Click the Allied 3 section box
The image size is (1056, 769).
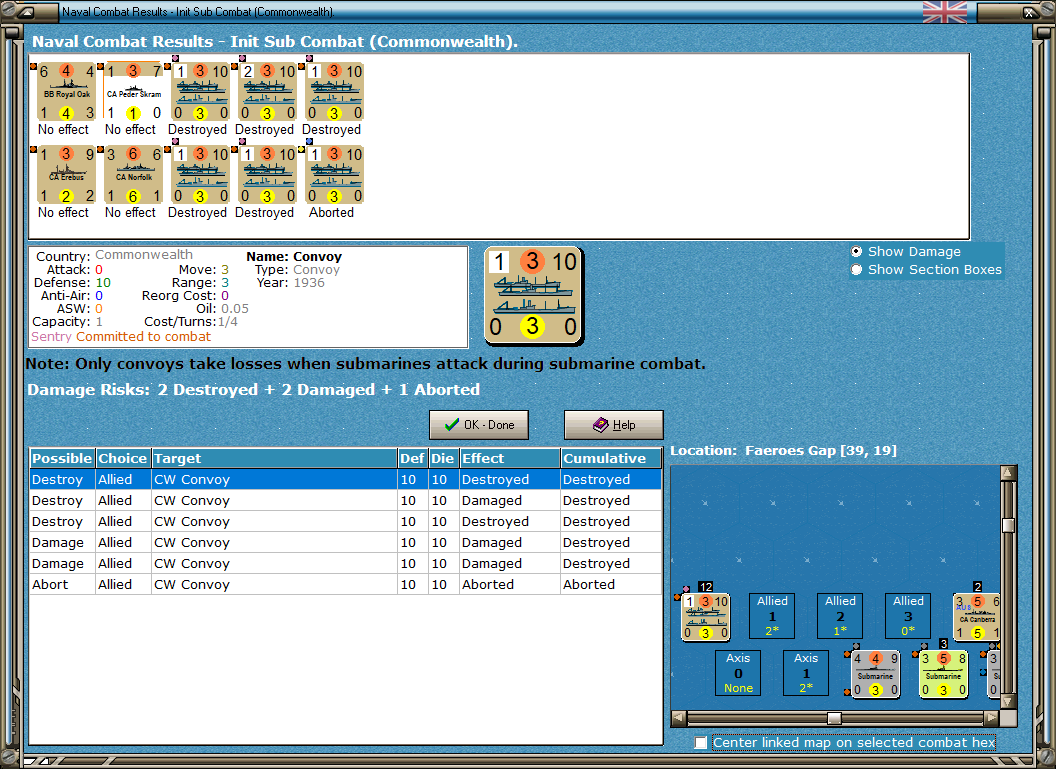(x=908, y=616)
